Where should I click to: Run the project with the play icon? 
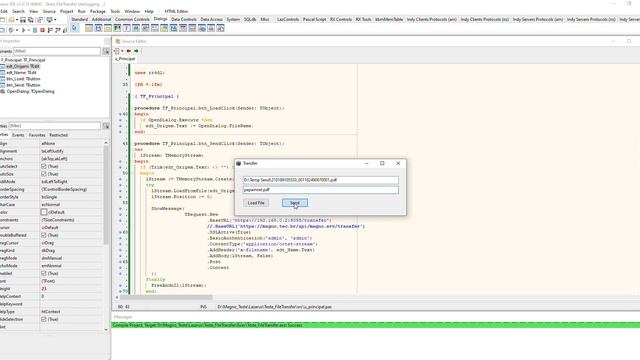pos(23,30)
